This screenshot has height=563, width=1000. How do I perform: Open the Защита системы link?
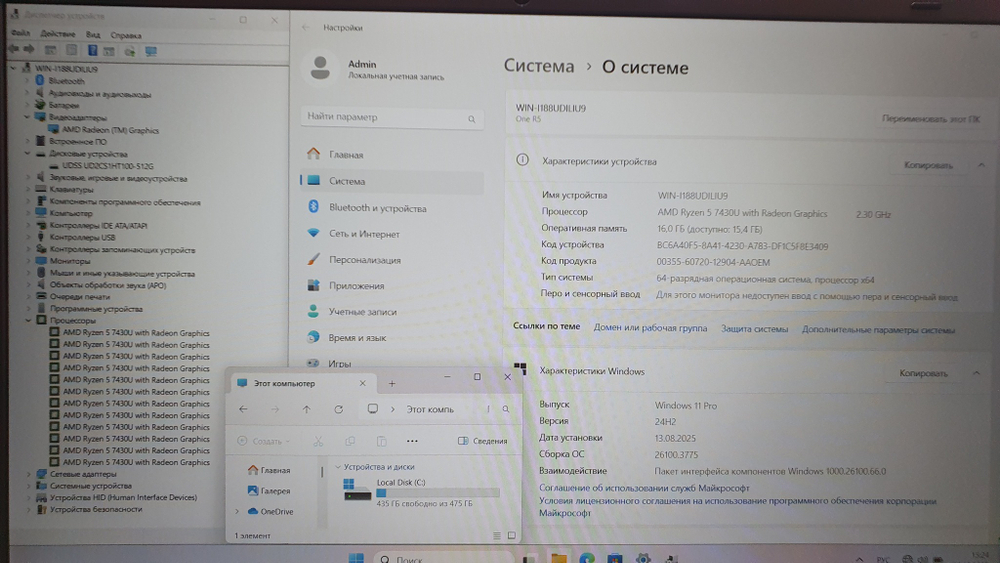point(754,329)
